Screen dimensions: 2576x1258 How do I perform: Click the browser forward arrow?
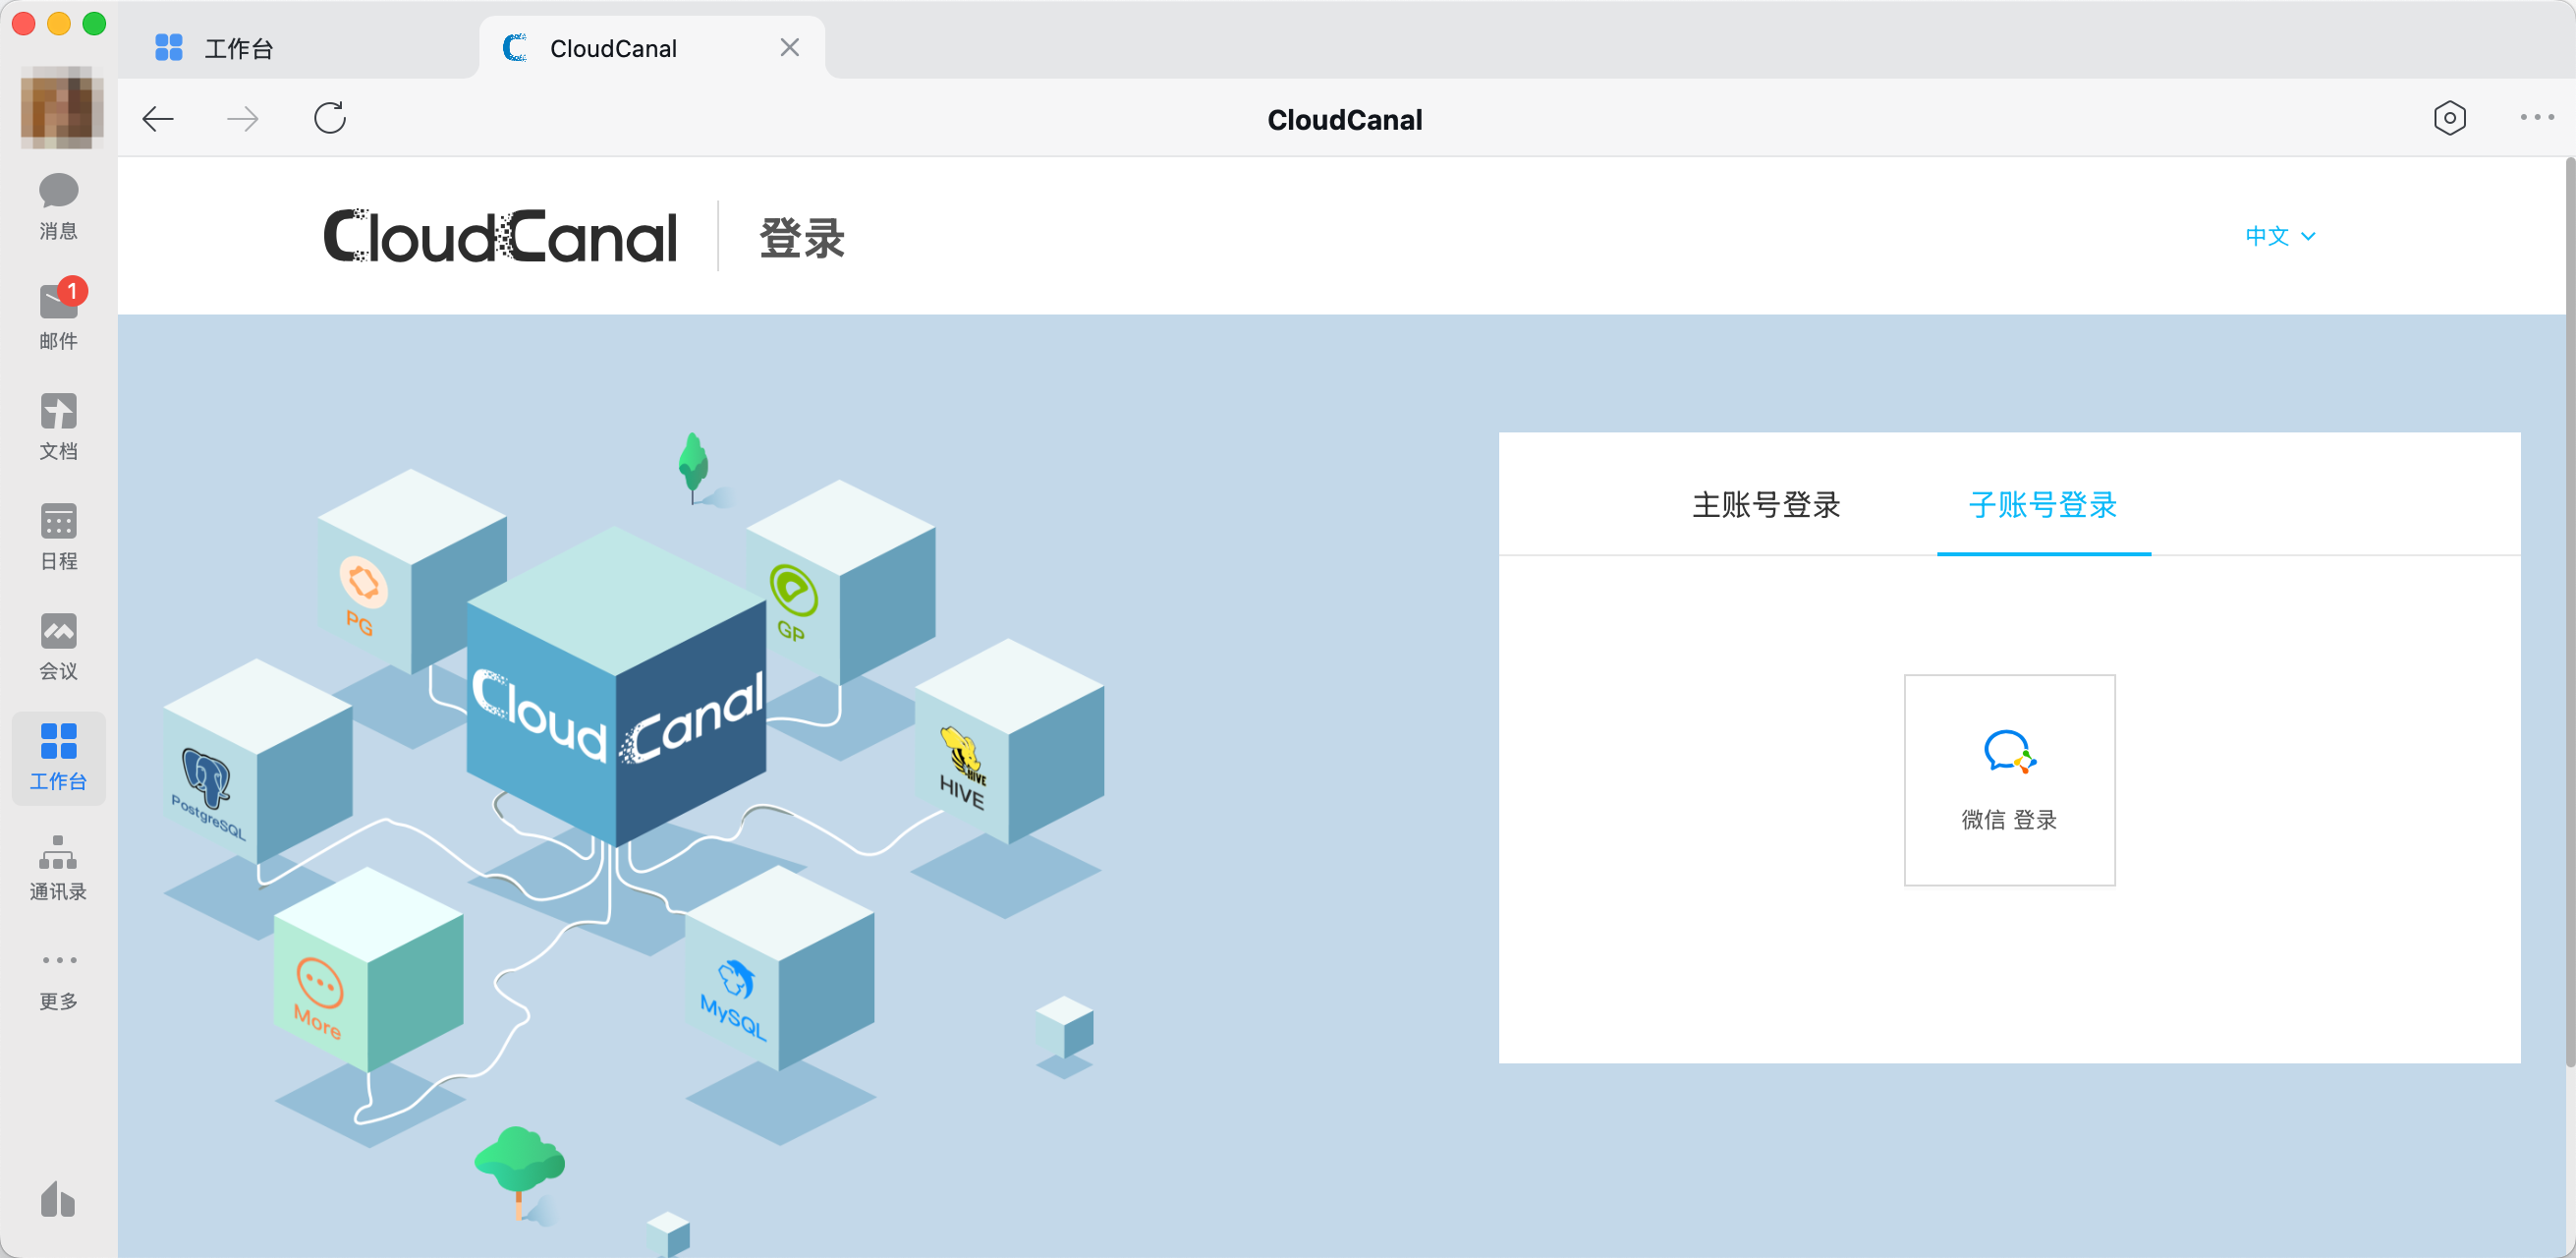(242, 119)
